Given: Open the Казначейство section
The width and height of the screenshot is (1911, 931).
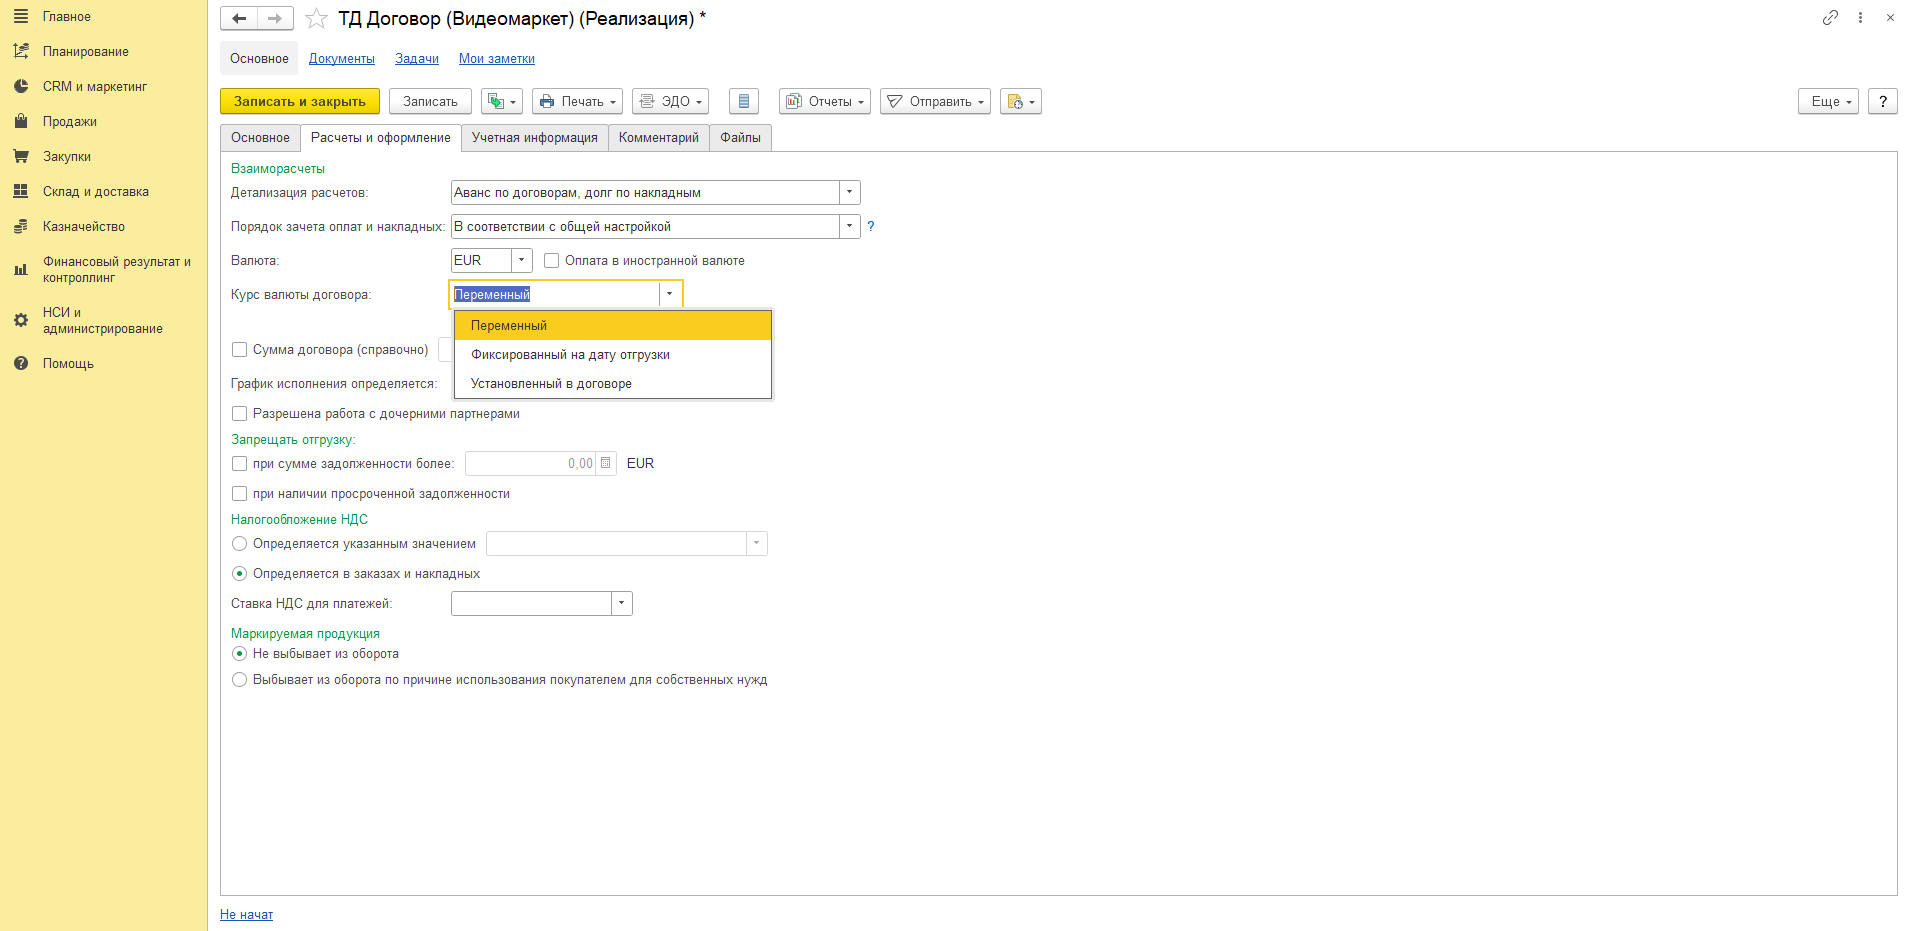Looking at the screenshot, I should pos(83,227).
